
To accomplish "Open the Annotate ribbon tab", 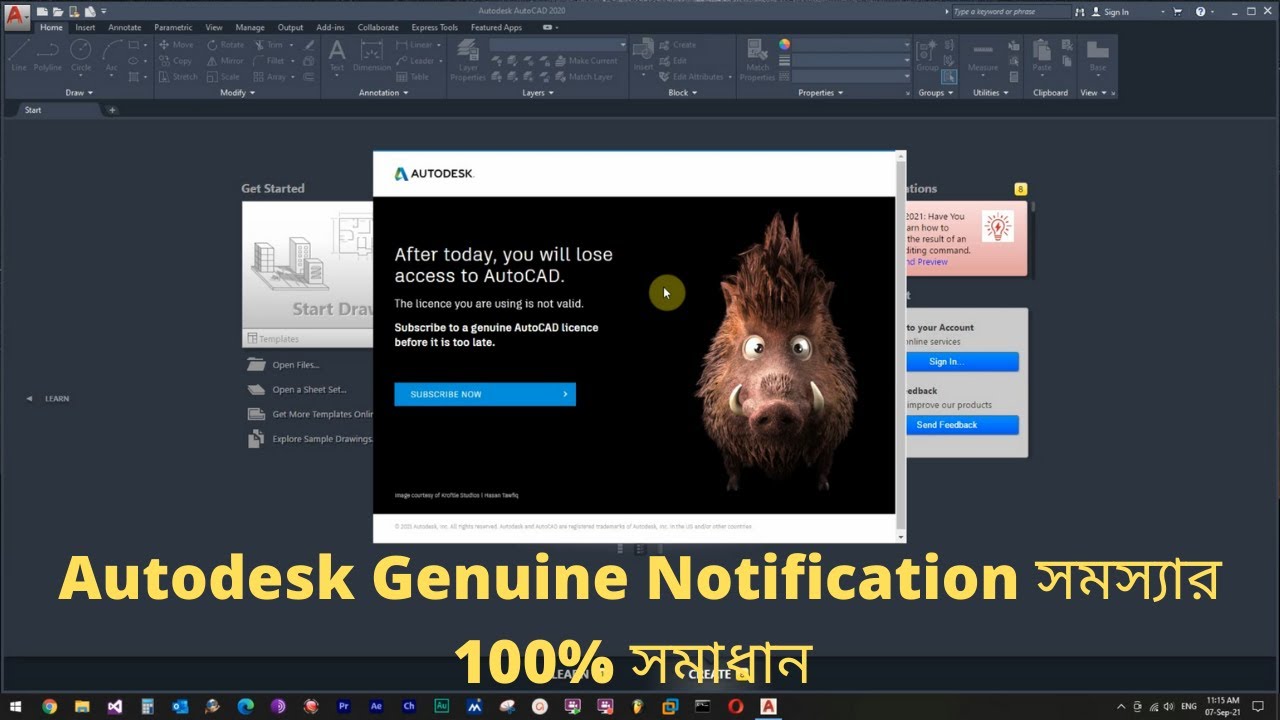I will (125, 28).
